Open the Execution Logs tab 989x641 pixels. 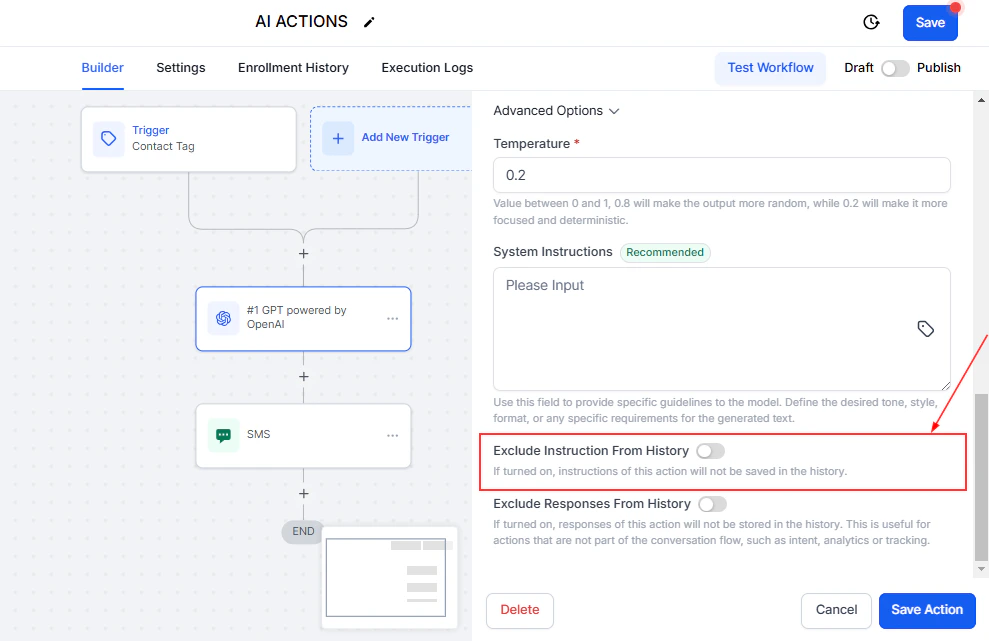point(427,68)
